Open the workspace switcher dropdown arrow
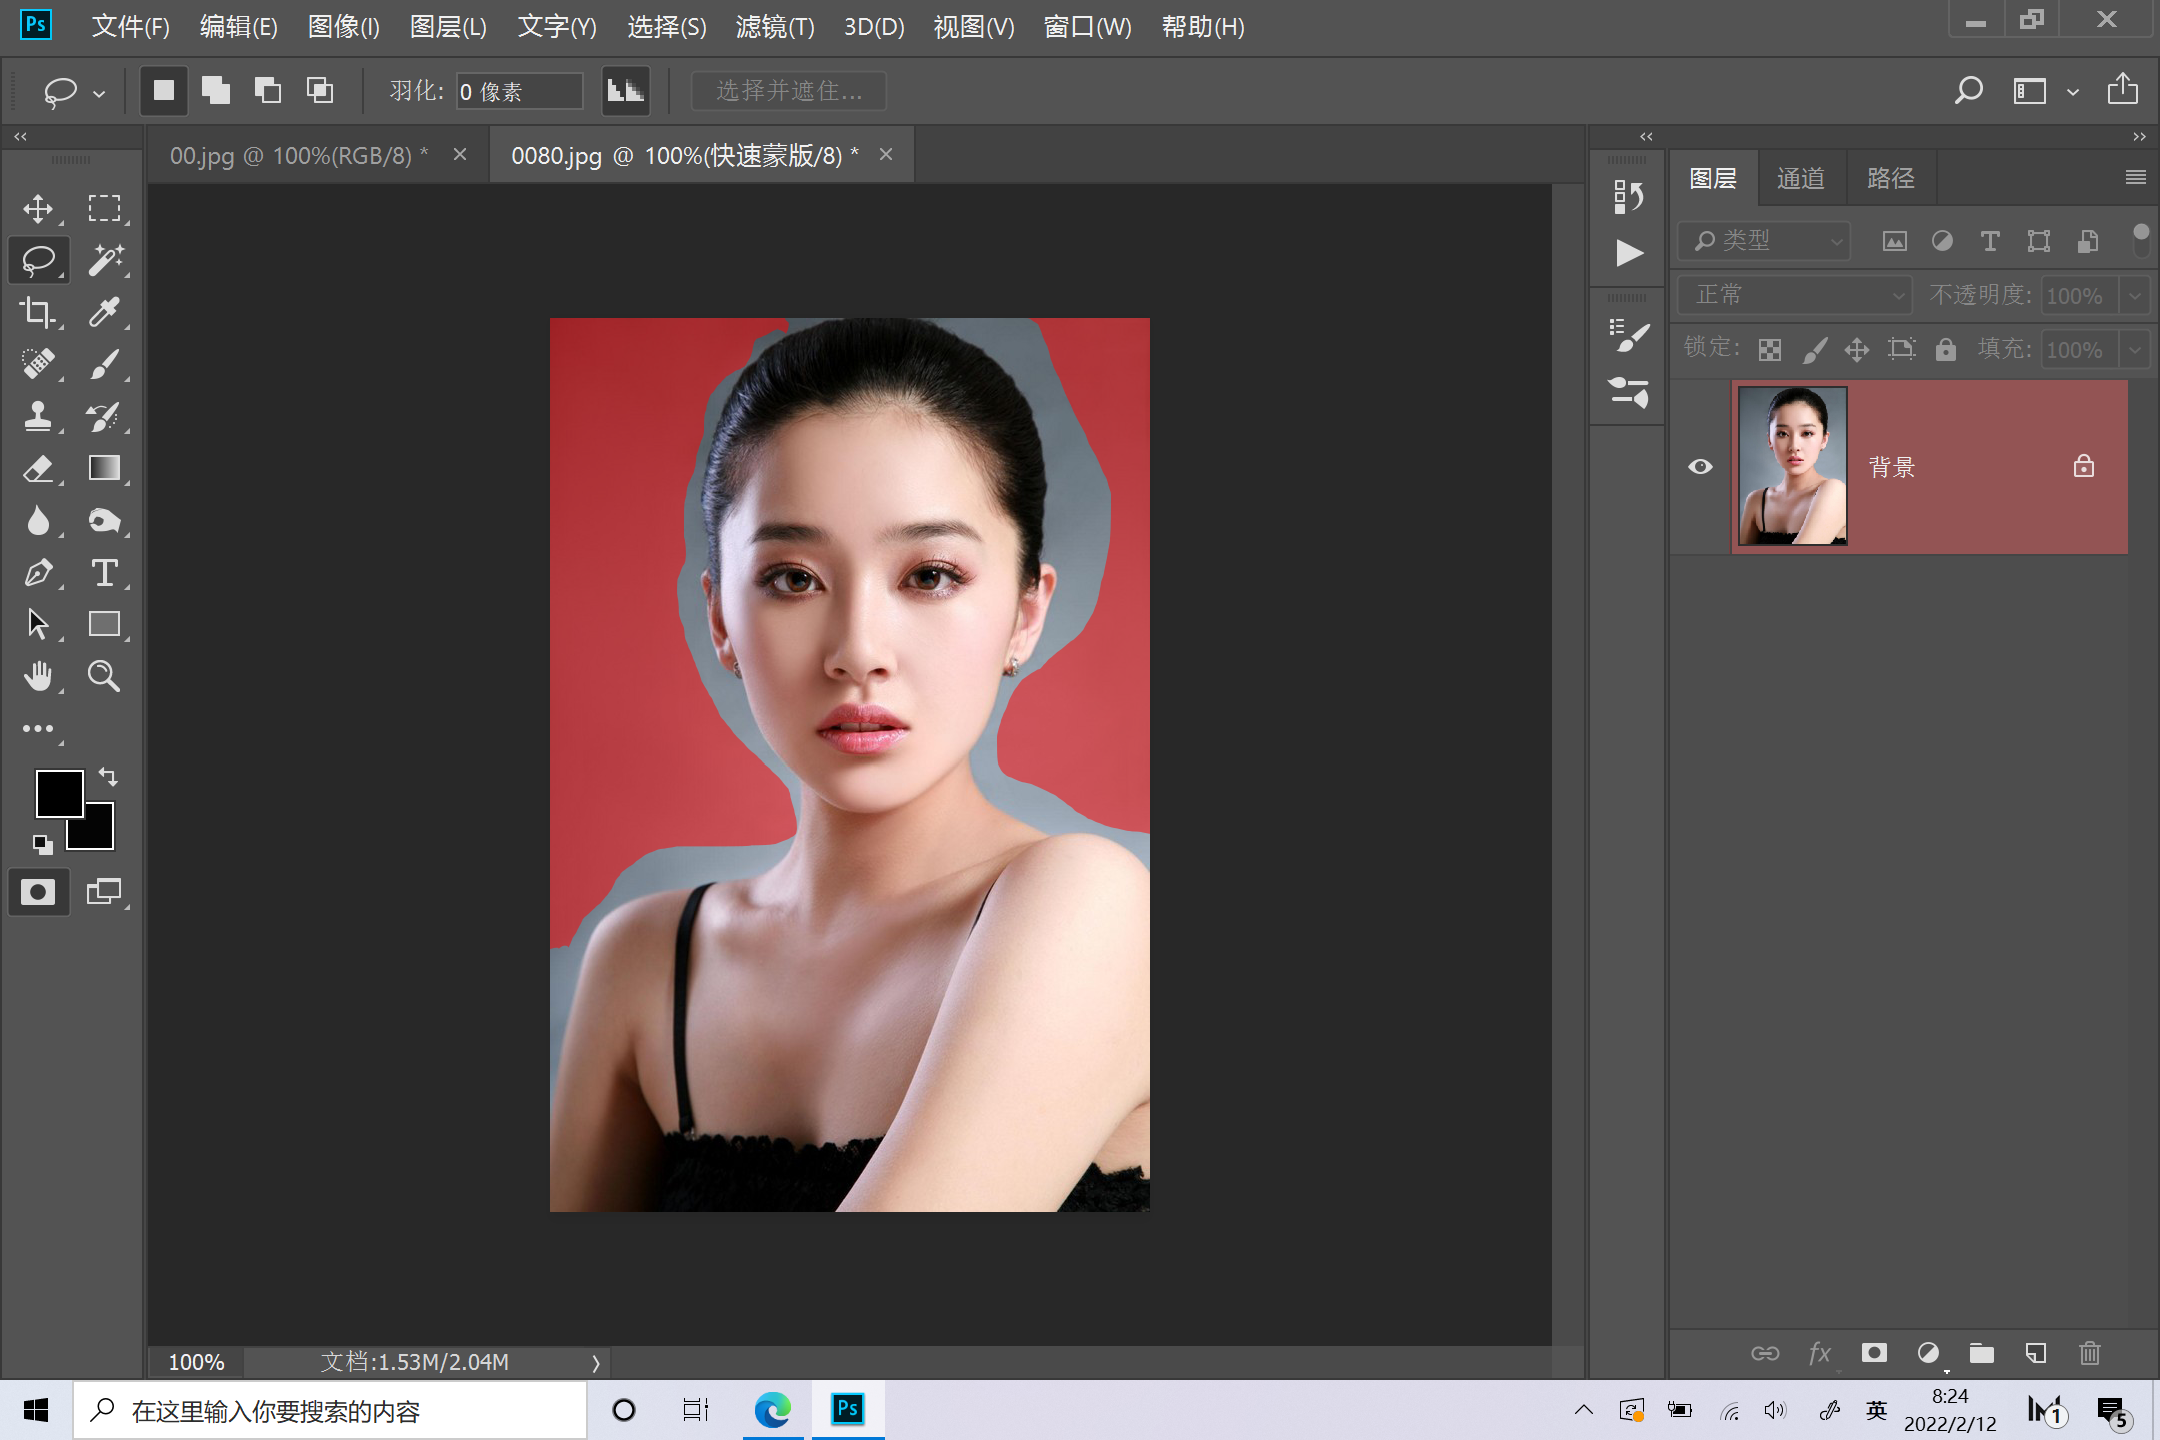 (x=2073, y=92)
